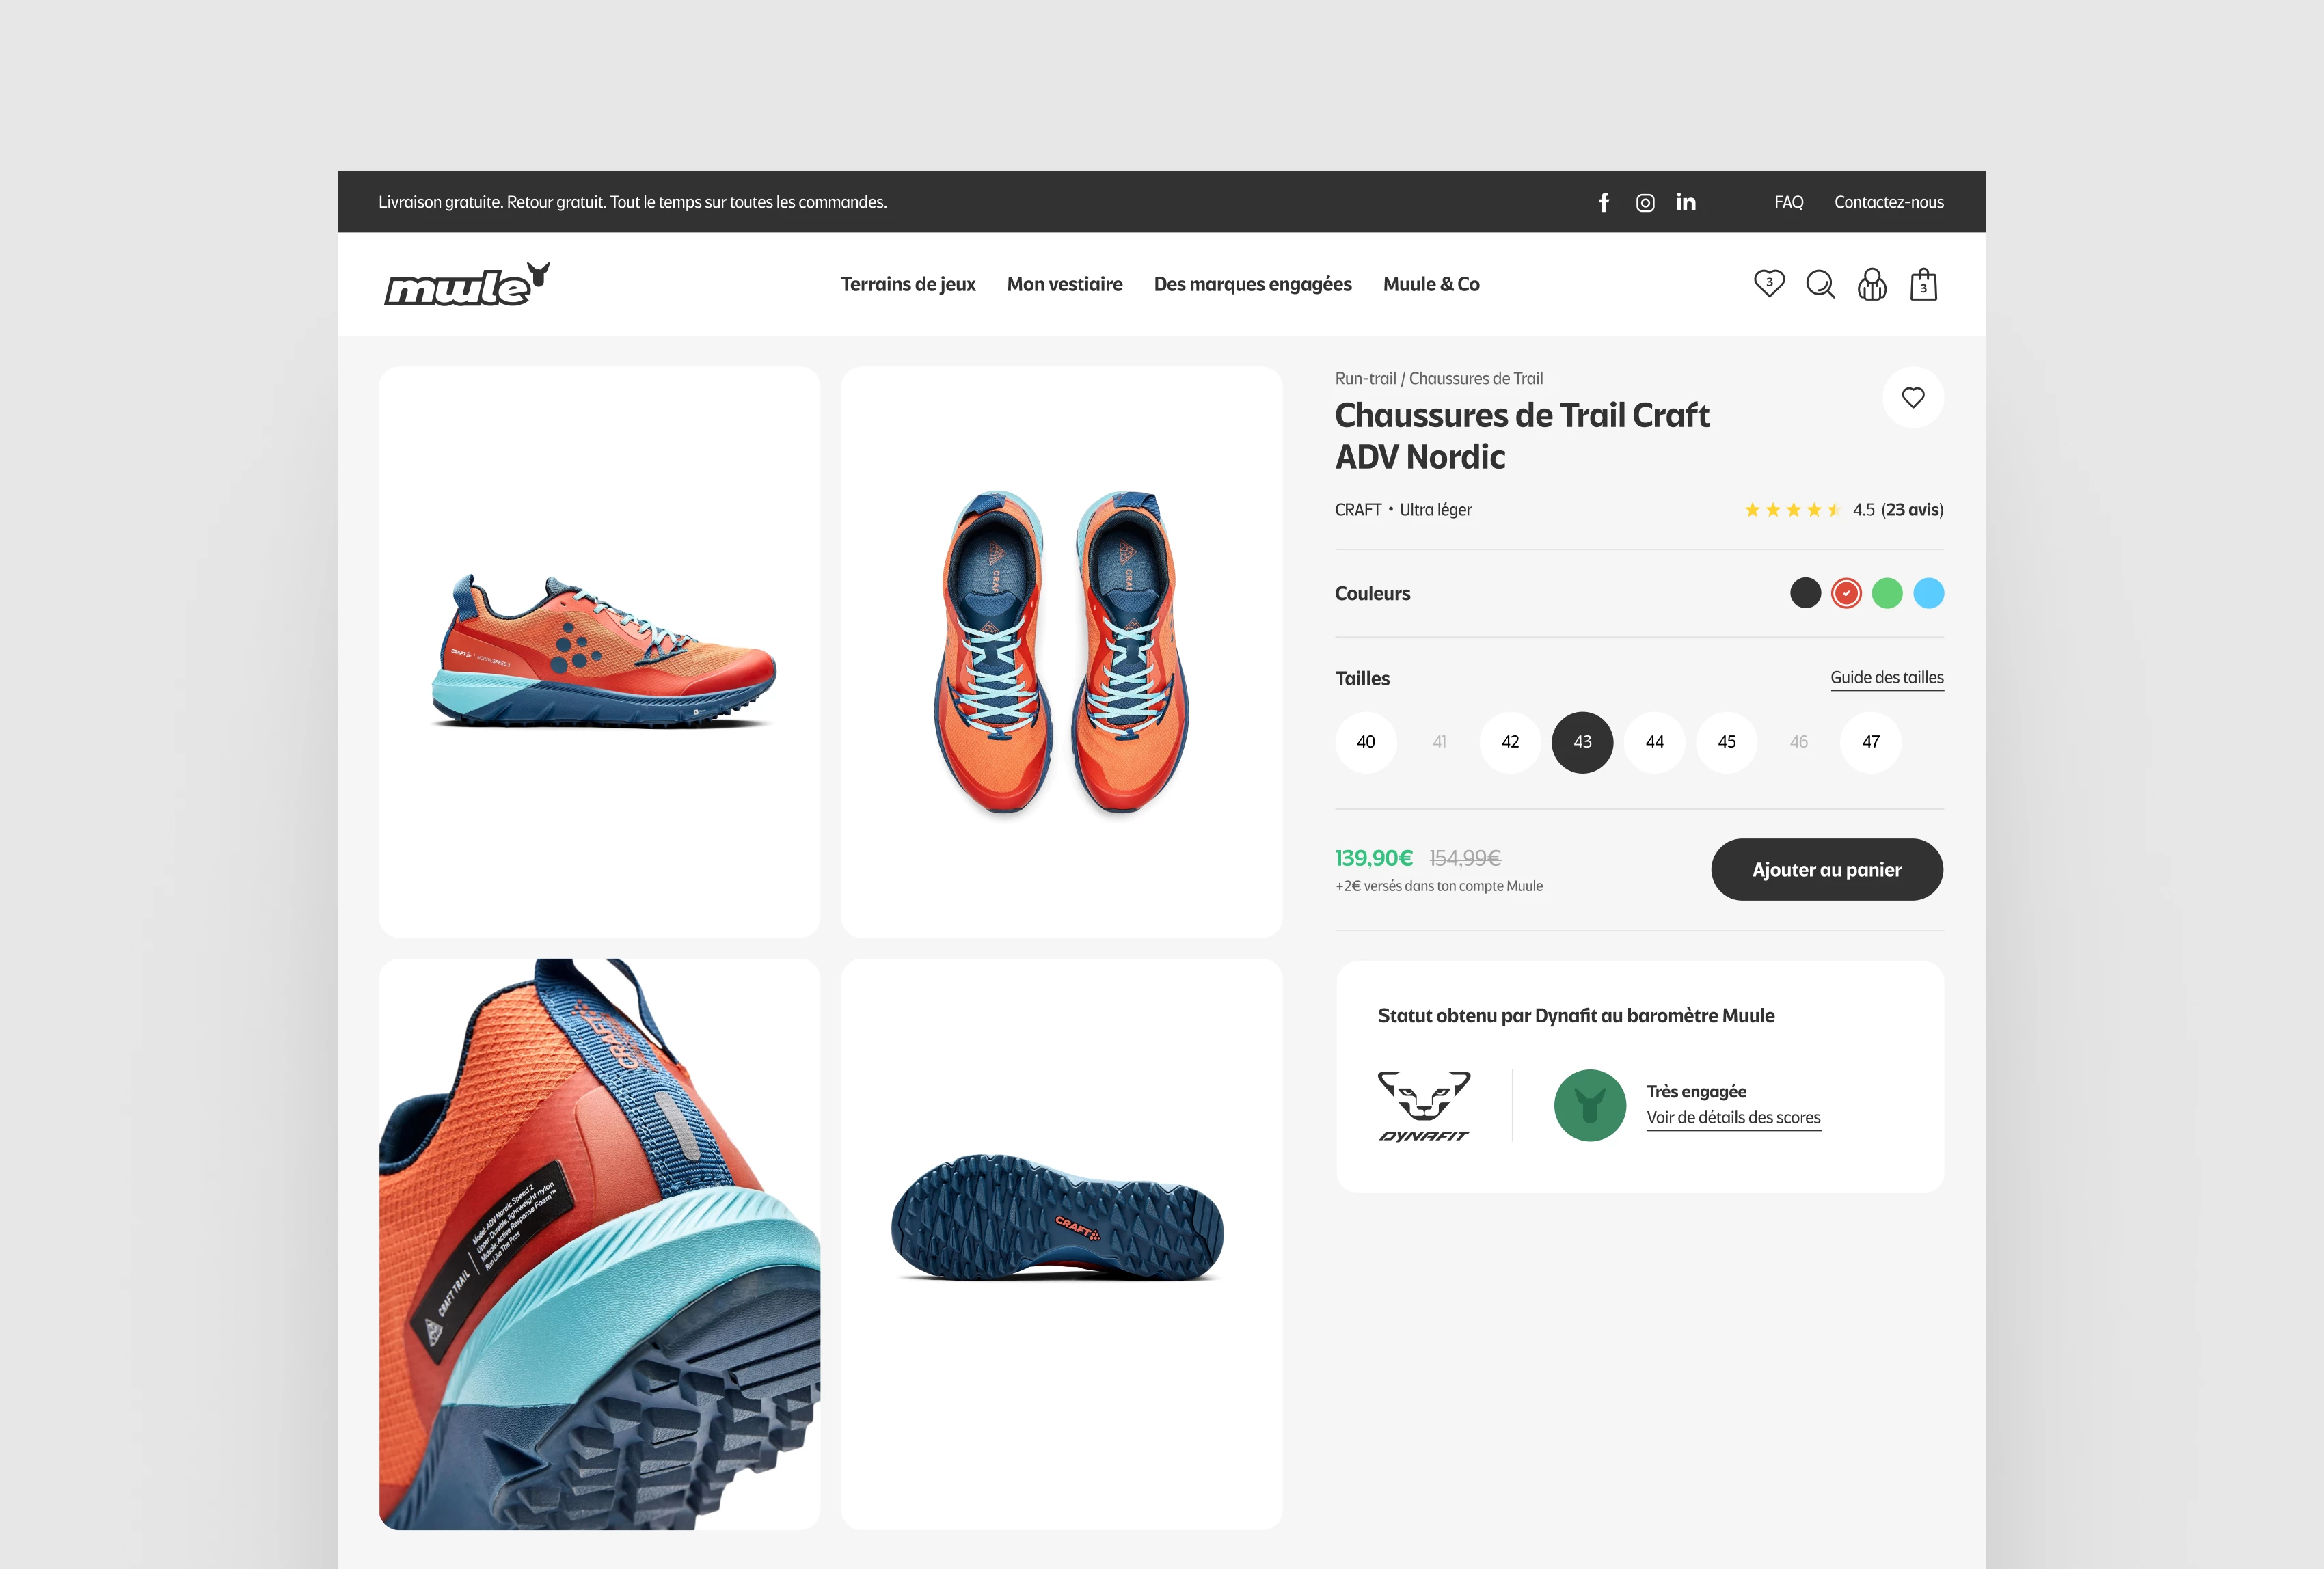Image resolution: width=2324 pixels, height=1569 pixels.
Task: Open Des marques engagées menu
Action: click(1252, 284)
